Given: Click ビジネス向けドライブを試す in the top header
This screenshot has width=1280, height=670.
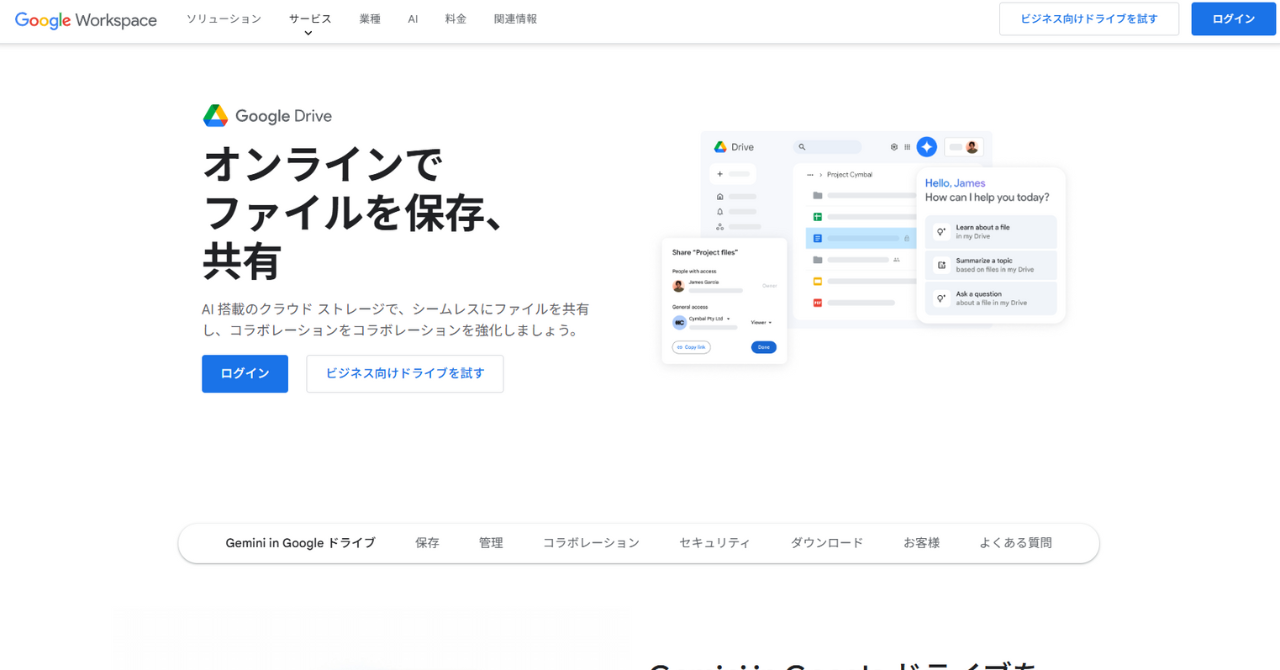Looking at the screenshot, I should [x=1088, y=19].
